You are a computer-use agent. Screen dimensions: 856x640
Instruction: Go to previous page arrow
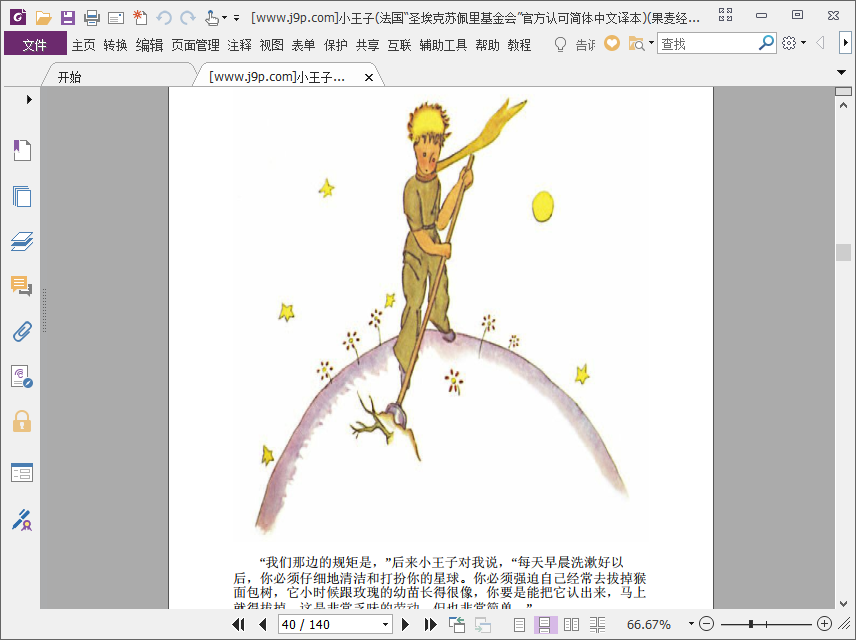click(x=263, y=624)
